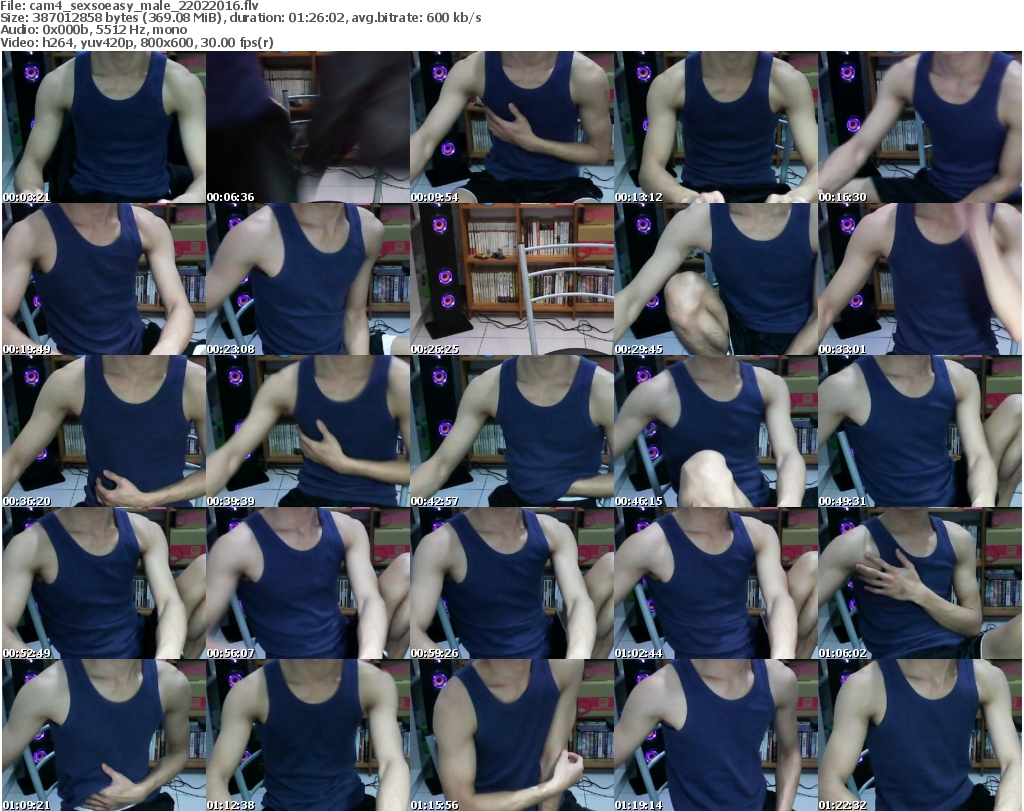Screen dimensions: 1024x811
Task: Click the file name cam4_sexsoeasy_male_22022016.flv
Action: click(144, 6)
